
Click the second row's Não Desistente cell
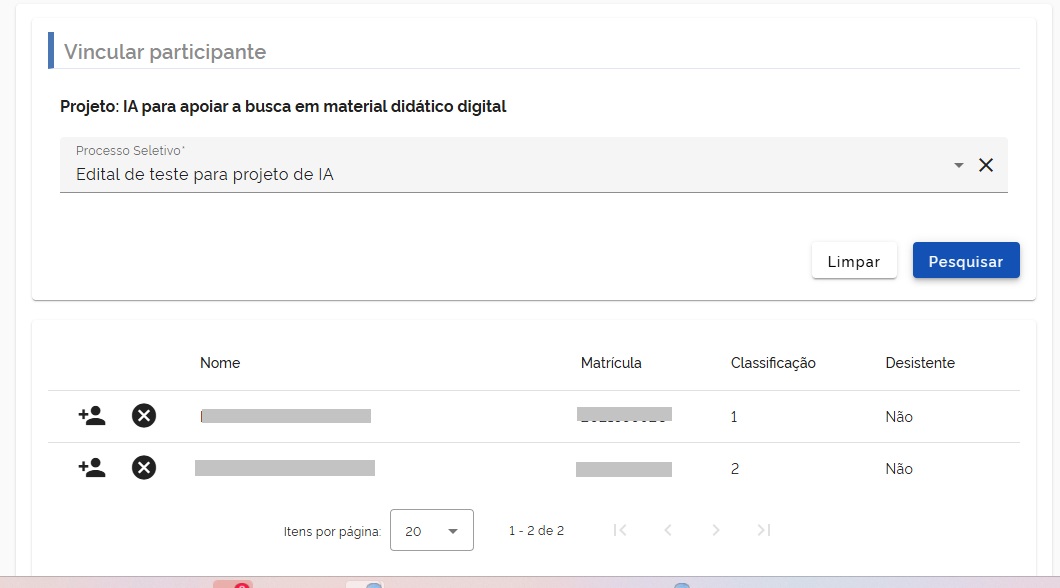[899, 469]
